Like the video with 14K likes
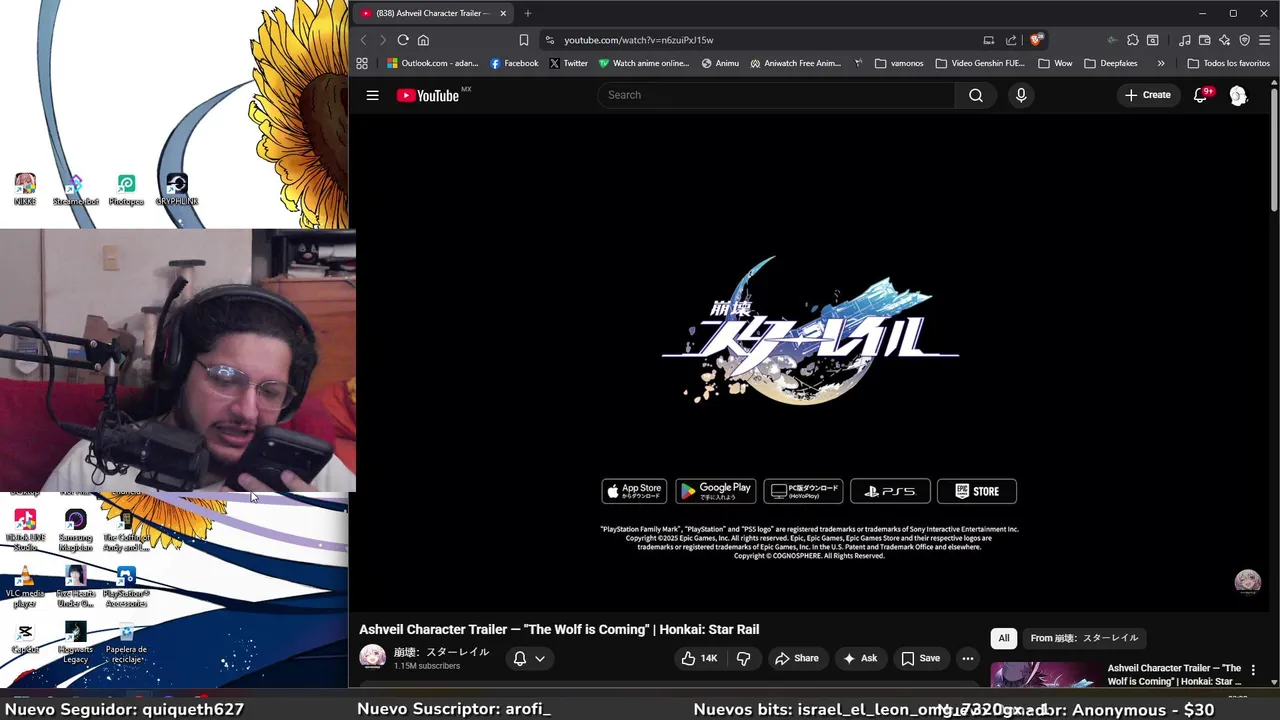Screen dimensions: 1280x720 699,658
